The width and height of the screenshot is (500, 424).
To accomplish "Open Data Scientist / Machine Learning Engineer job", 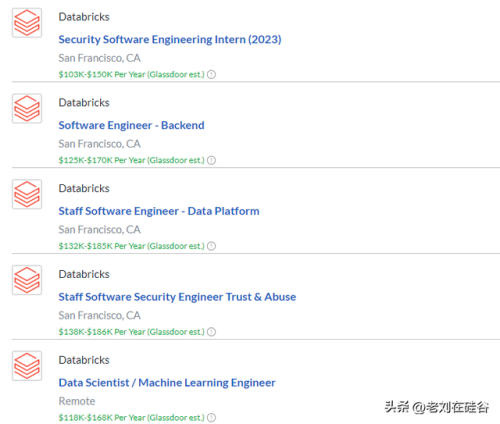I will (167, 383).
